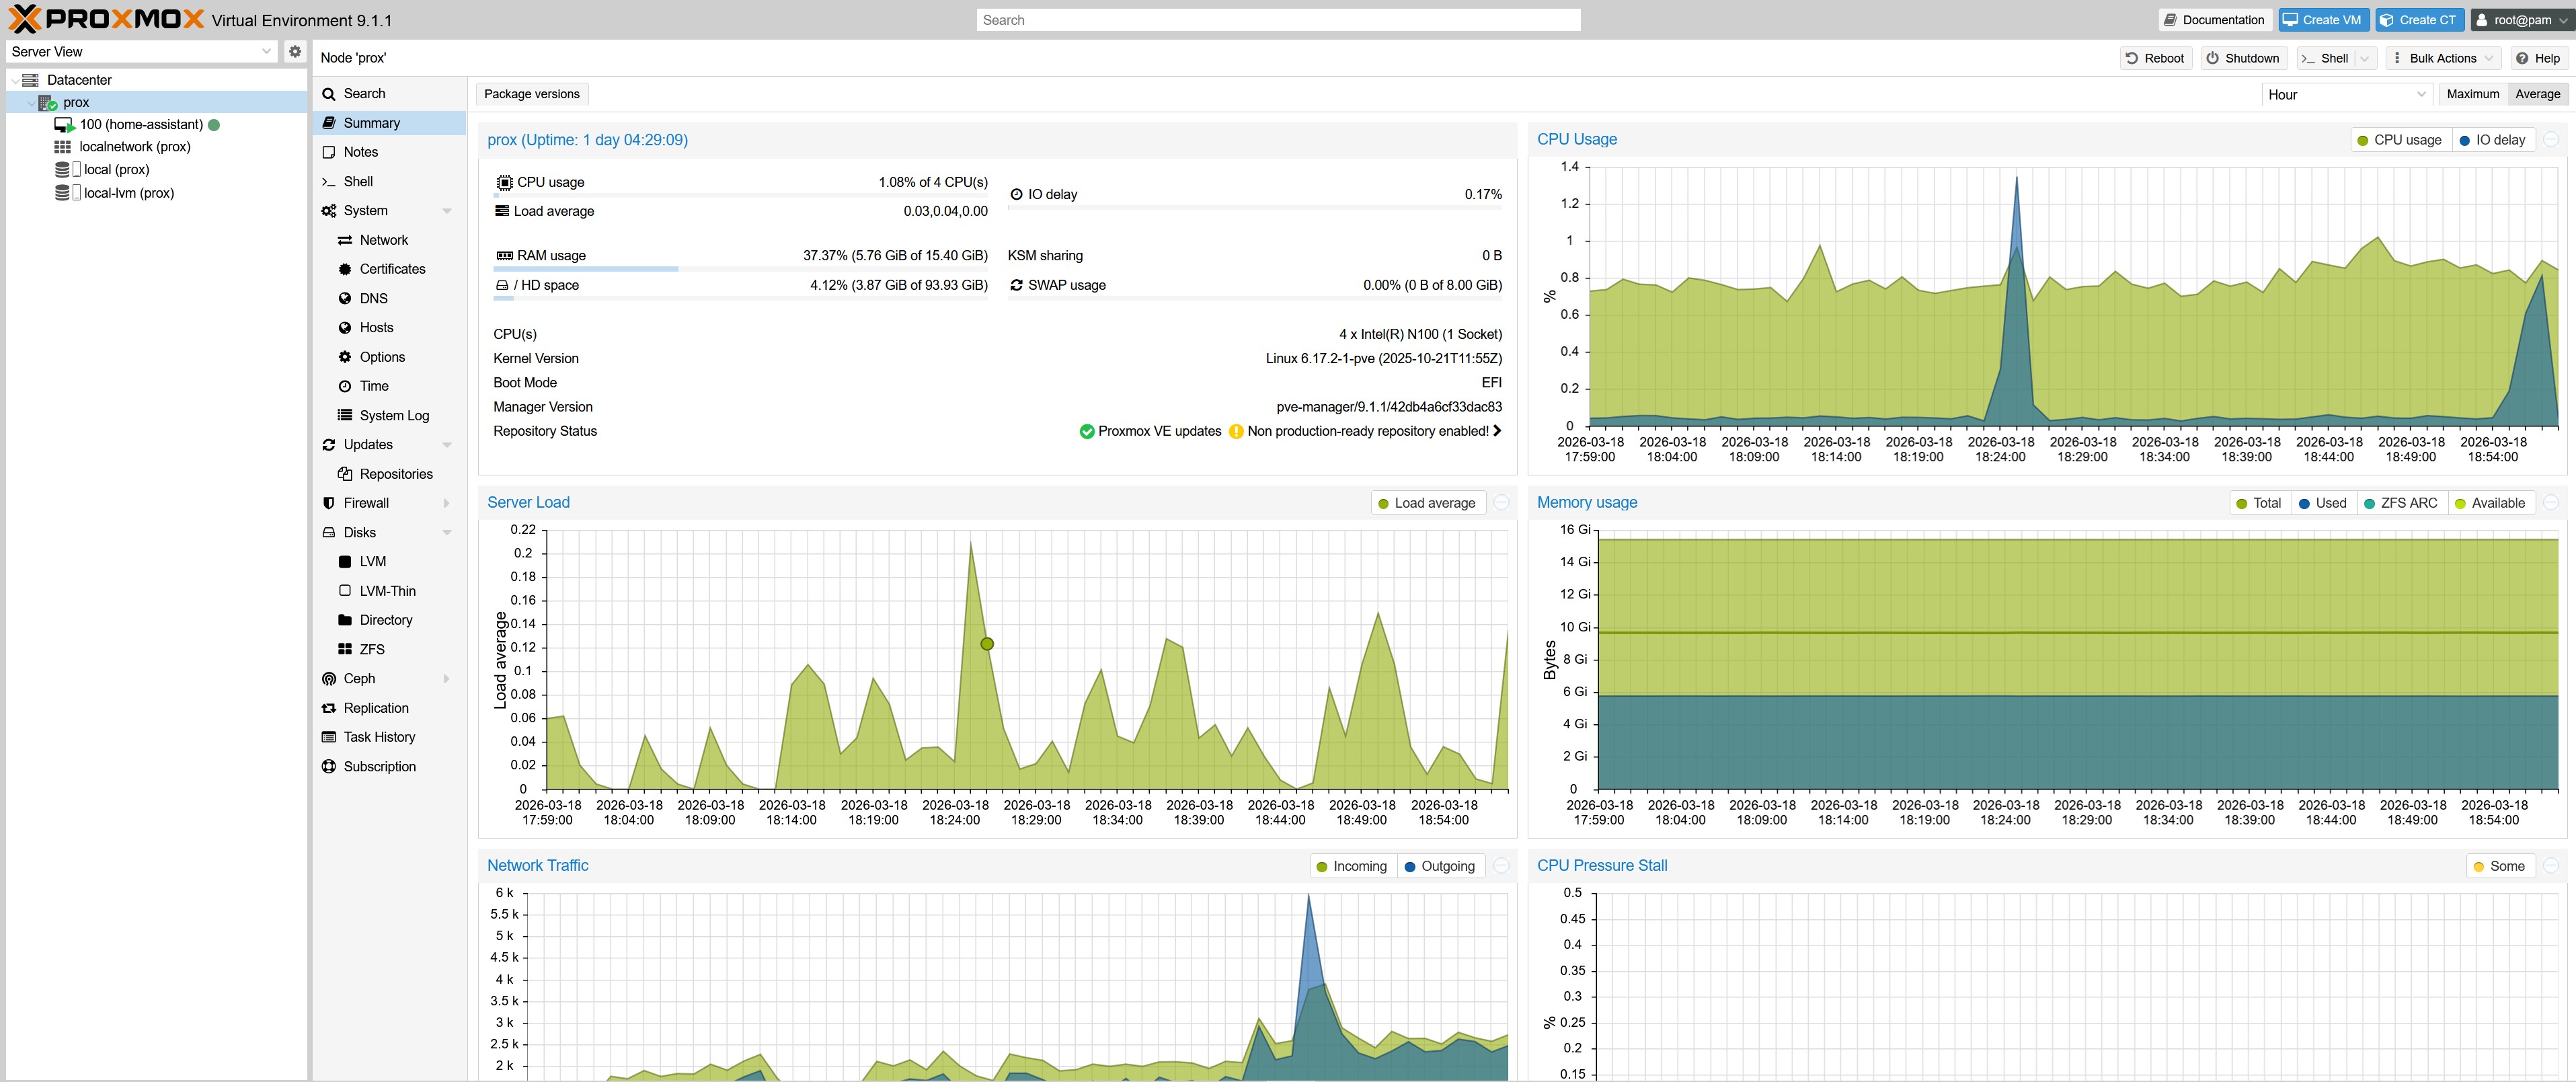Collapse the Updates submenu arrow
Screen dimensions: 2576x1082
click(447, 445)
